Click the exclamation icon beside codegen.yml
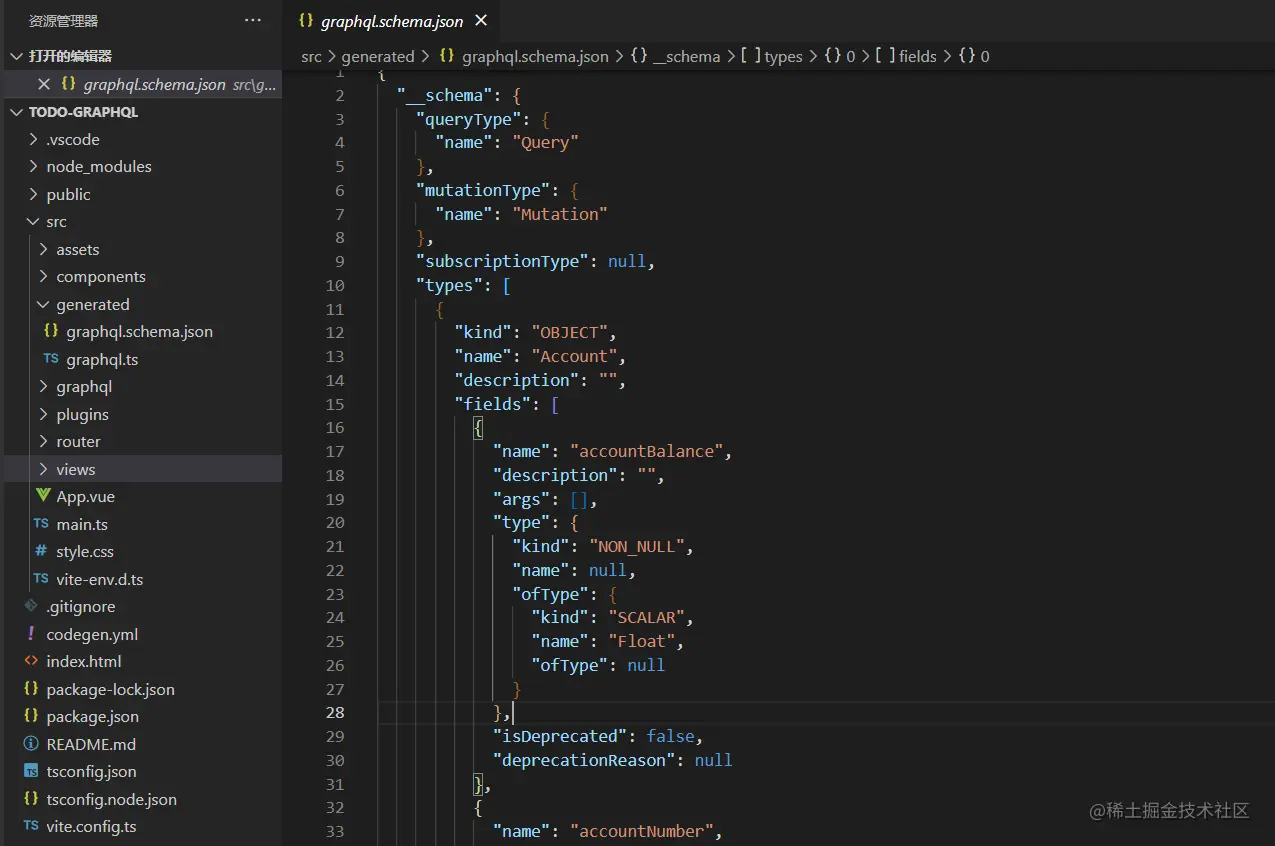Image resolution: width=1275 pixels, height=846 pixels. 31,634
